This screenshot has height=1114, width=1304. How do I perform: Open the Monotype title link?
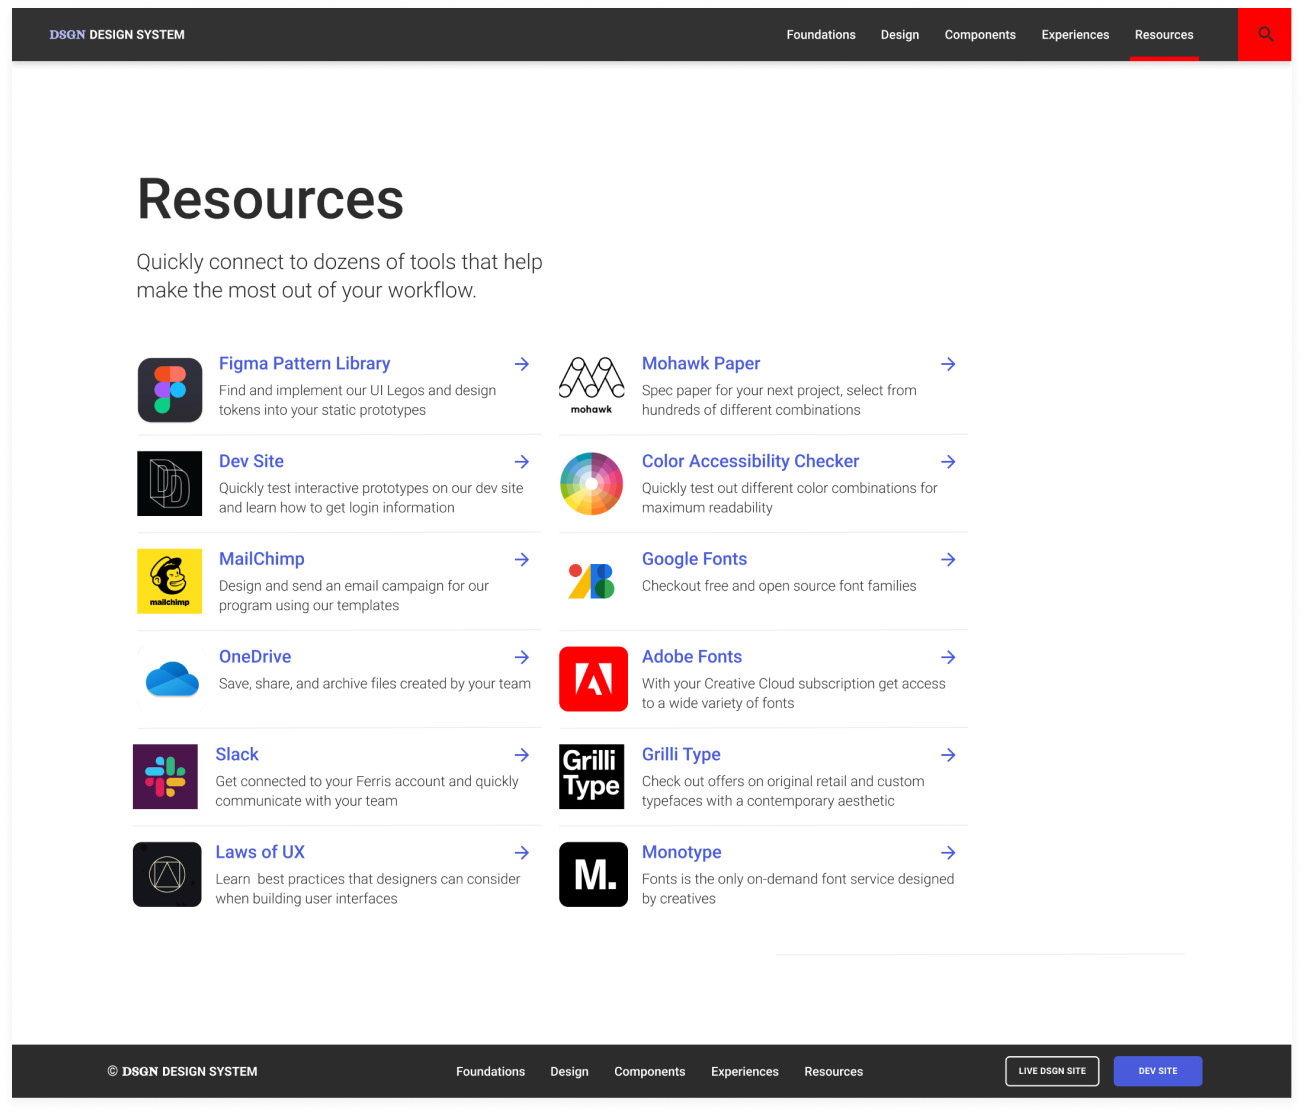click(x=682, y=852)
